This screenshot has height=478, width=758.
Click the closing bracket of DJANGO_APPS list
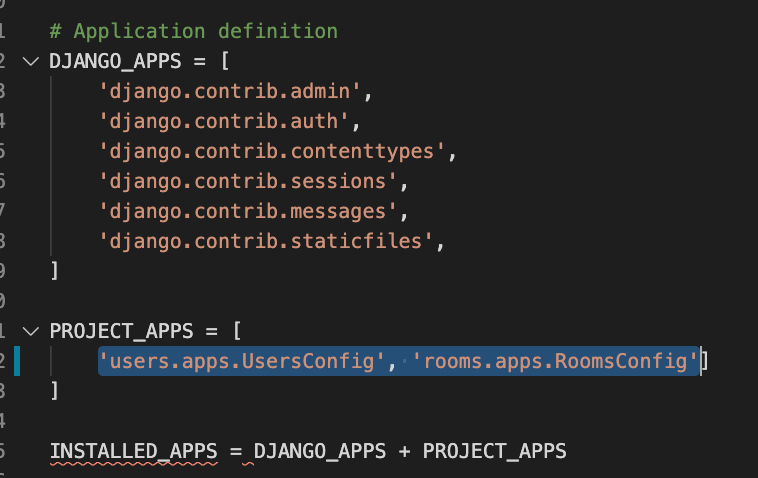tap(55, 271)
